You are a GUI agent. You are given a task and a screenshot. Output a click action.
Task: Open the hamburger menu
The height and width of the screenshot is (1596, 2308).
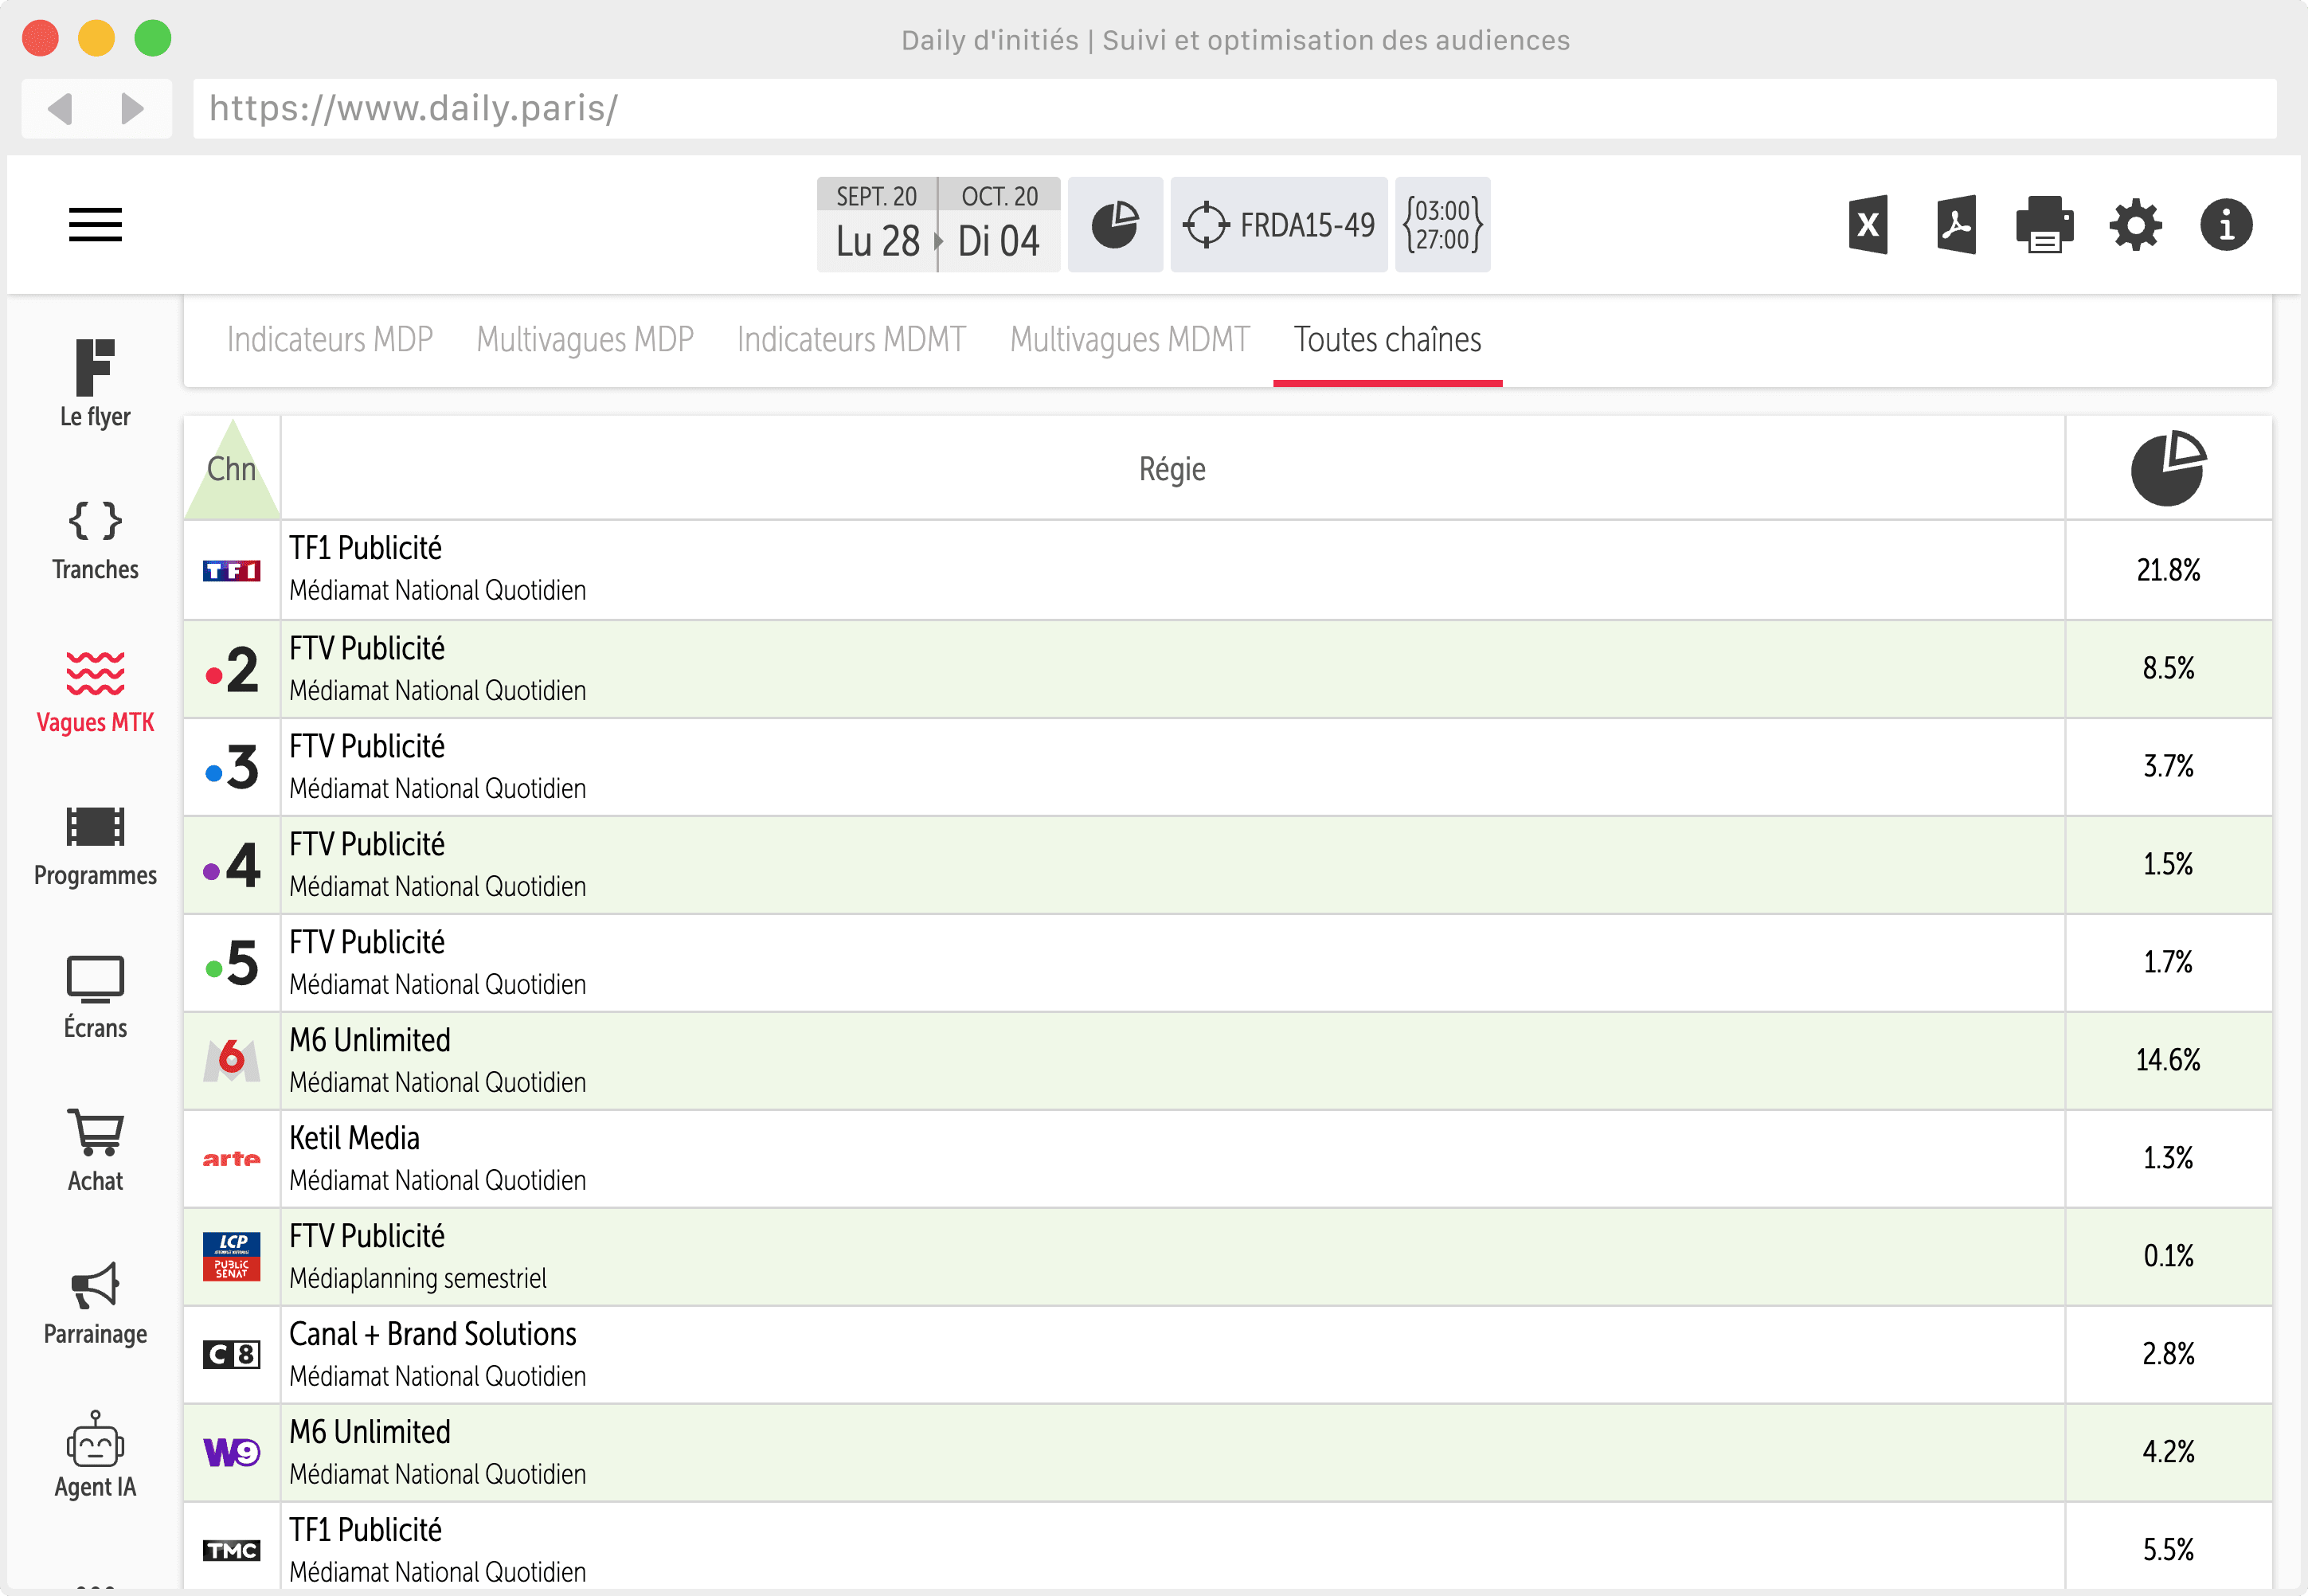[95, 224]
